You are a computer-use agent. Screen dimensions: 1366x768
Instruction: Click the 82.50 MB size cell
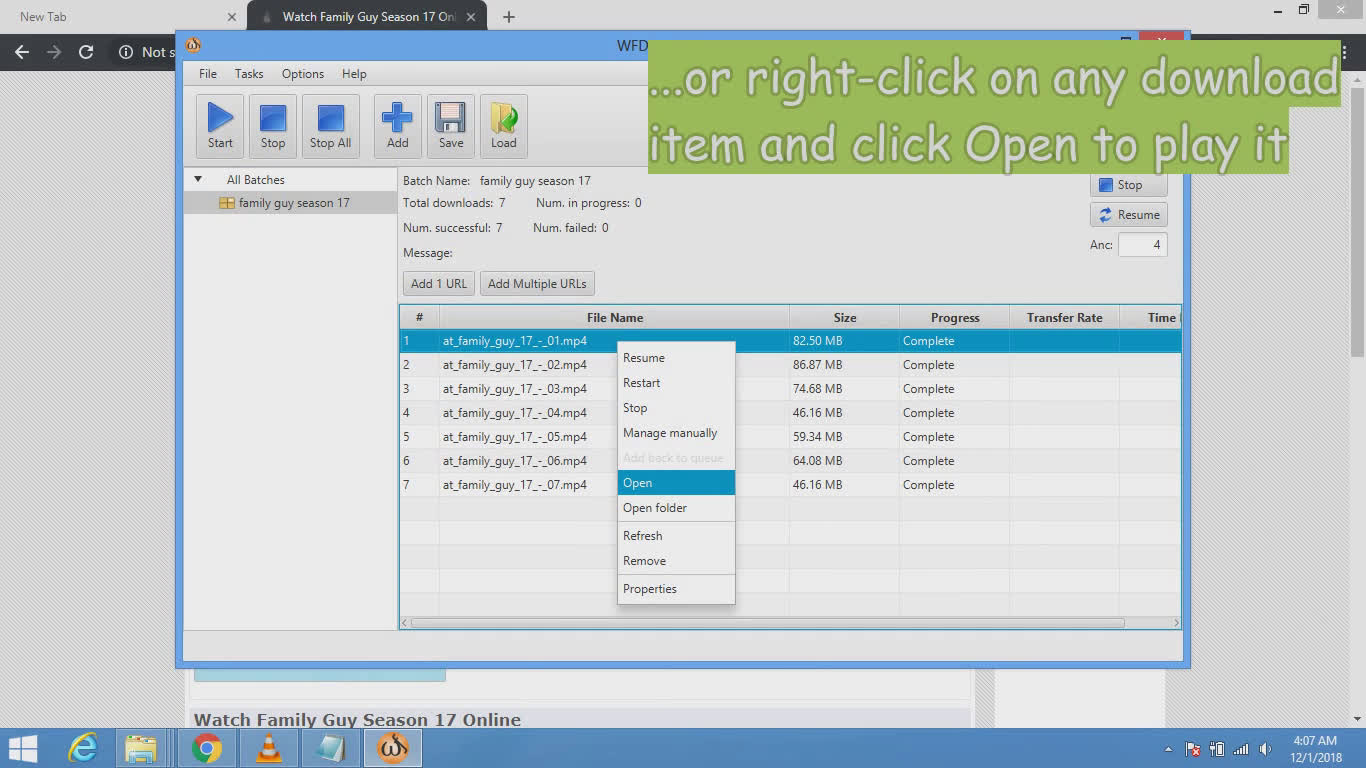844,341
